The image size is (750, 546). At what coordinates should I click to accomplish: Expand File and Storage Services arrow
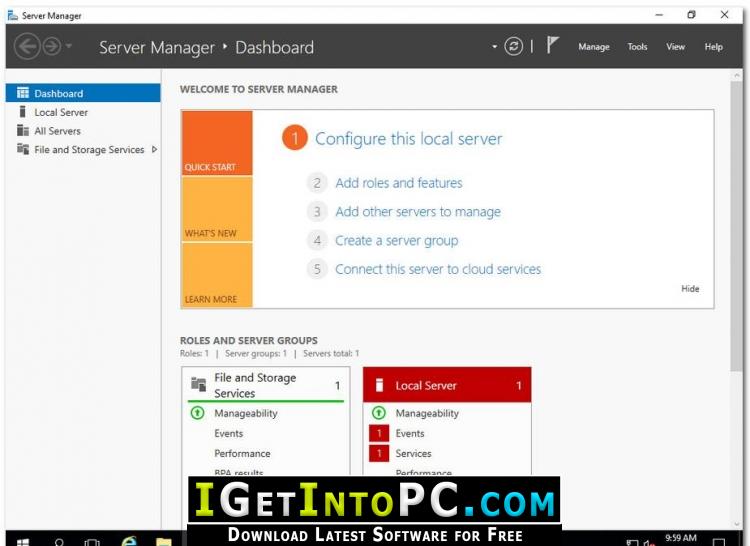pos(154,149)
